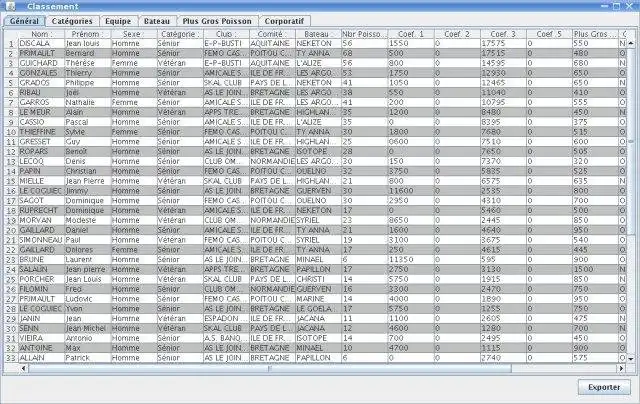Viewport: 640px width, 404px height.
Task: Switch to the Bateau tab
Action: [157, 21]
